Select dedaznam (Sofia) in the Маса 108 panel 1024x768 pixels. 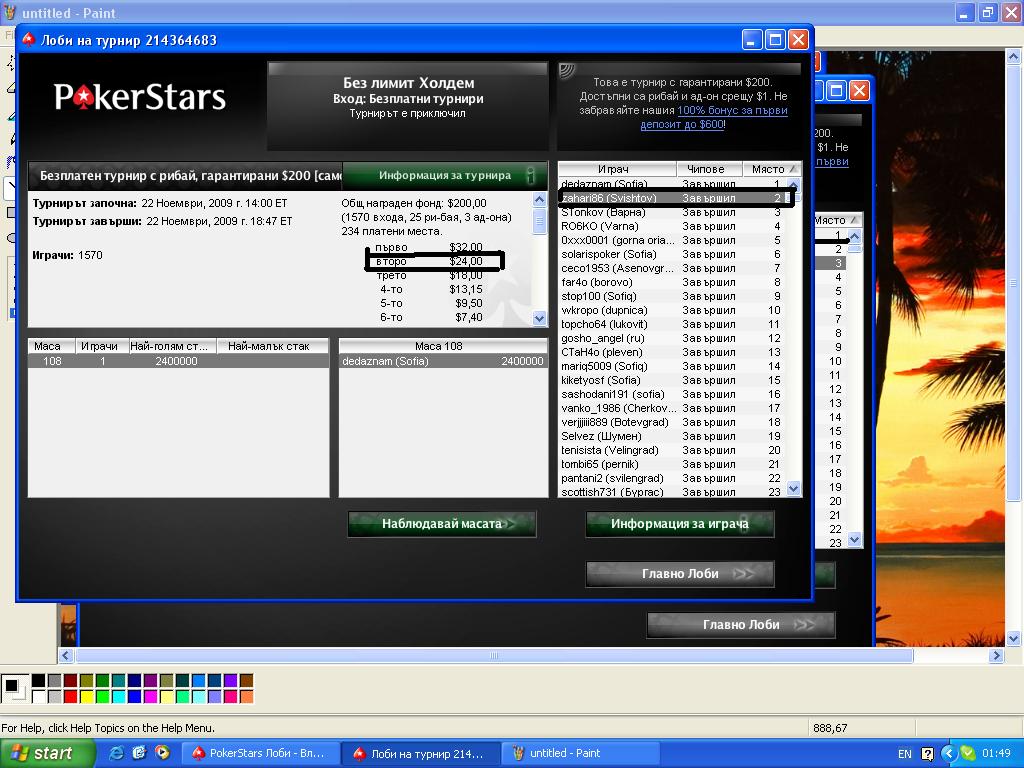pos(443,361)
